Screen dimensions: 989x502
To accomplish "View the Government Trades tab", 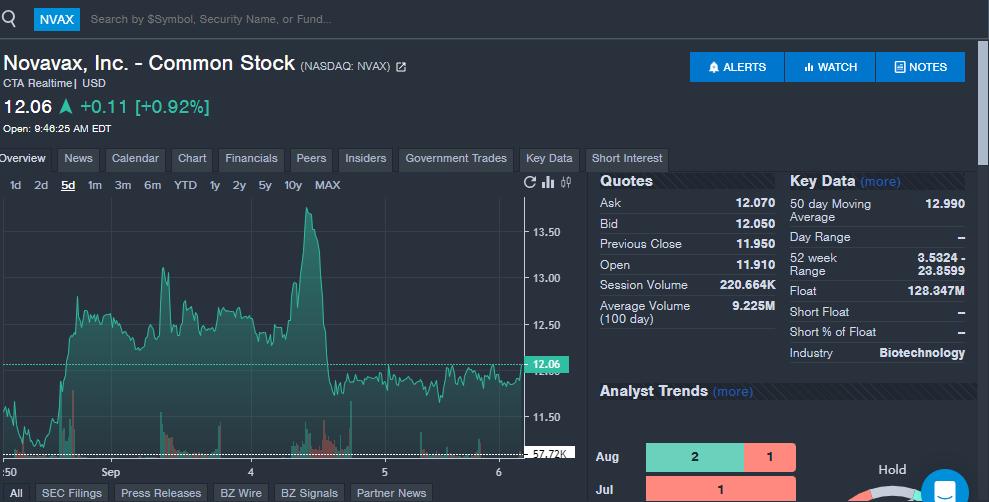I will [456, 159].
